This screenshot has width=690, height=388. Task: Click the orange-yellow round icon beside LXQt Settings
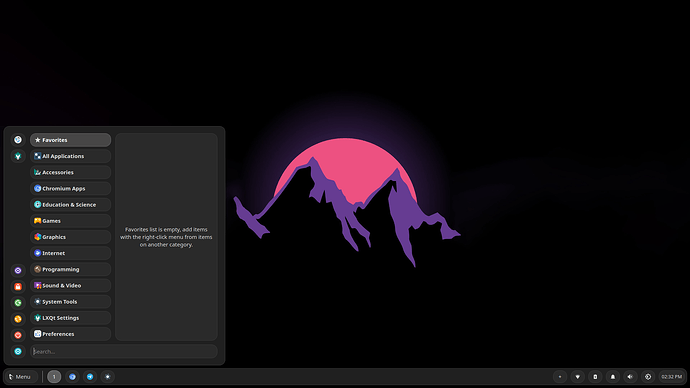(18, 319)
